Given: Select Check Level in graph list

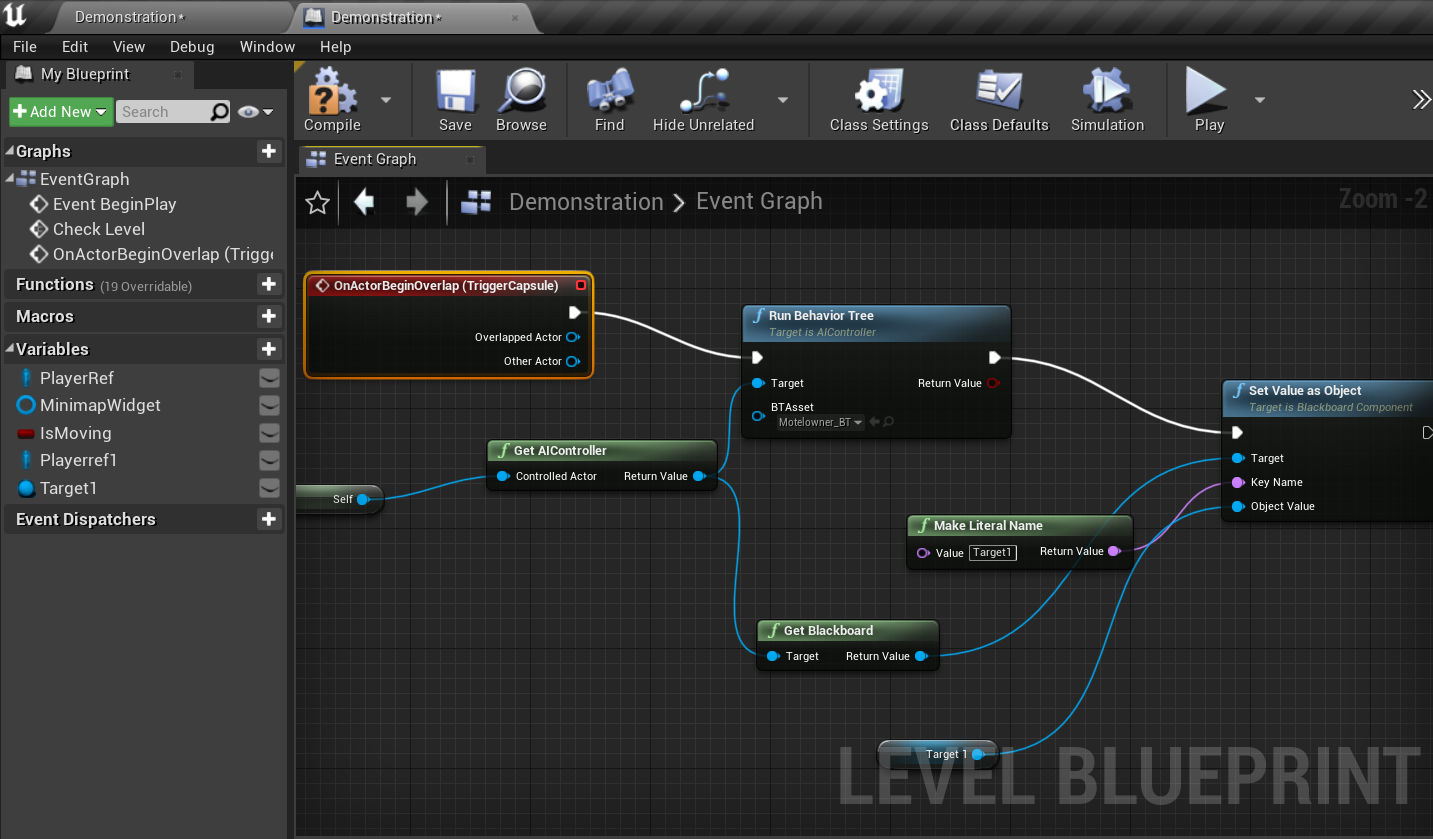Looking at the screenshot, I should pyautogui.click(x=99, y=229).
